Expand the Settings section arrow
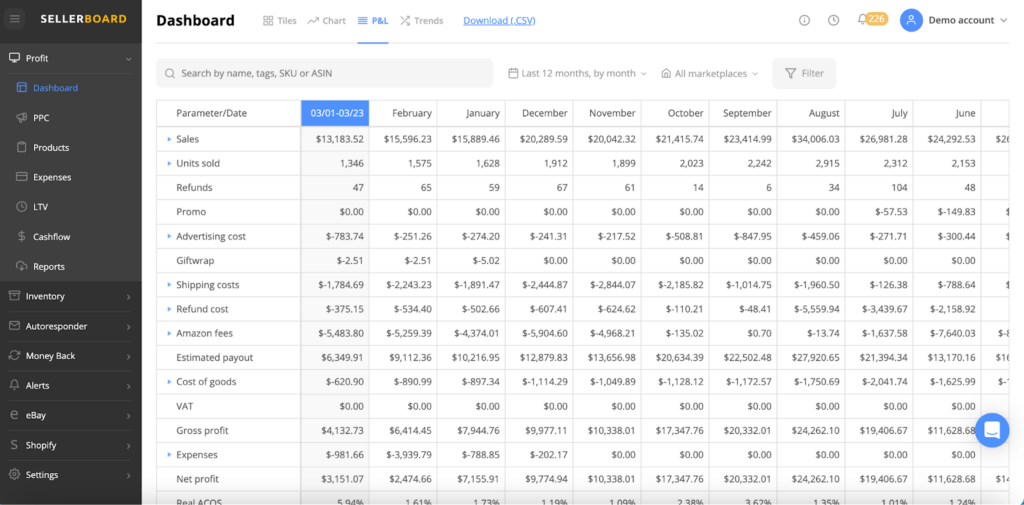Screen dimensions: 1024x505 pos(128,475)
